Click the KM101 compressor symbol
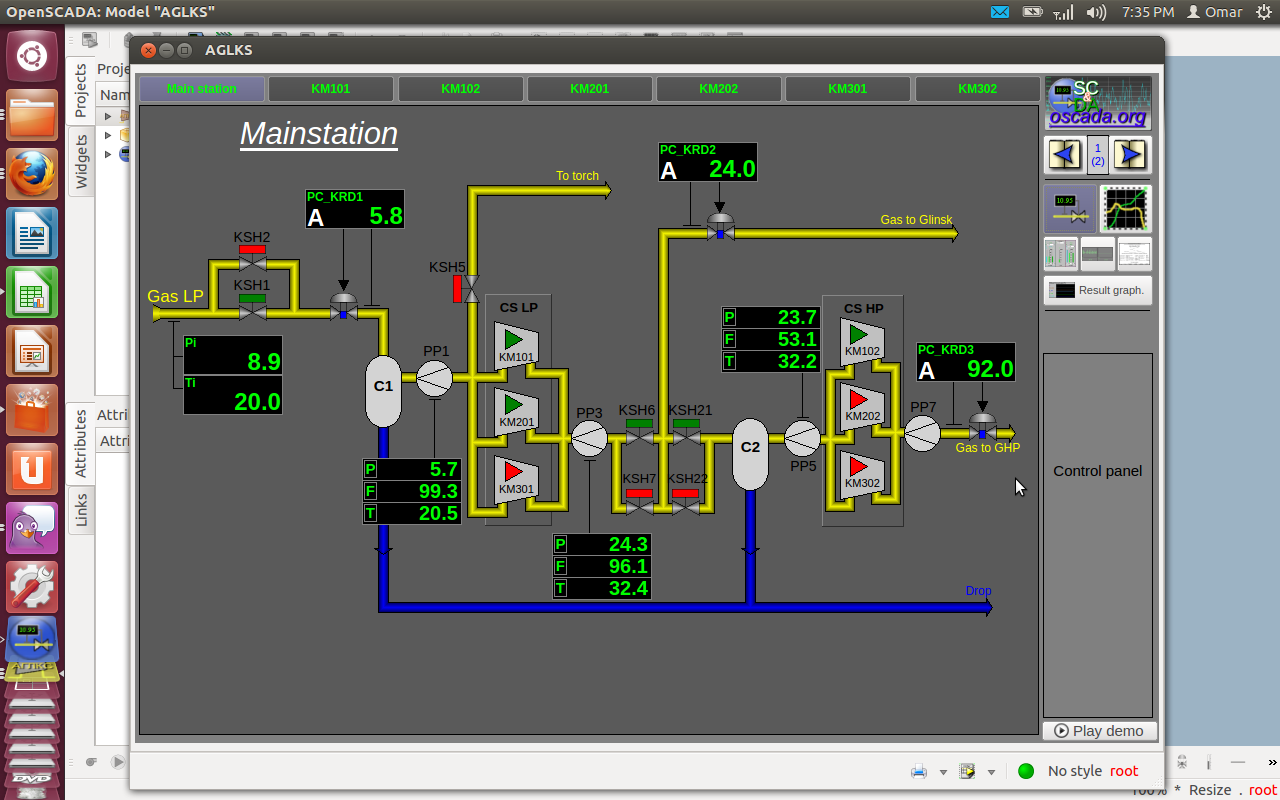The height and width of the screenshot is (800, 1280). [516, 344]
